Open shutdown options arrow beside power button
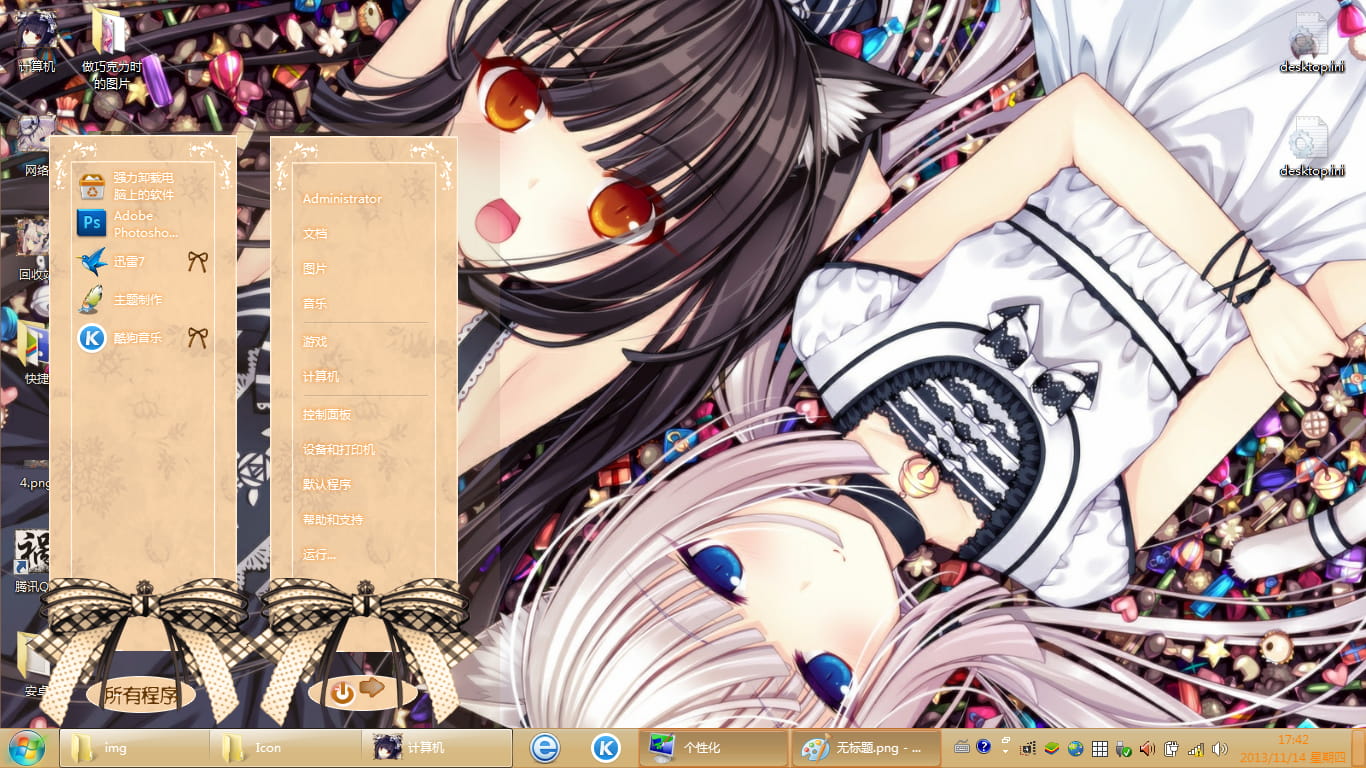1366x768 pixels. pyautogui.click(x=372, y=688)
